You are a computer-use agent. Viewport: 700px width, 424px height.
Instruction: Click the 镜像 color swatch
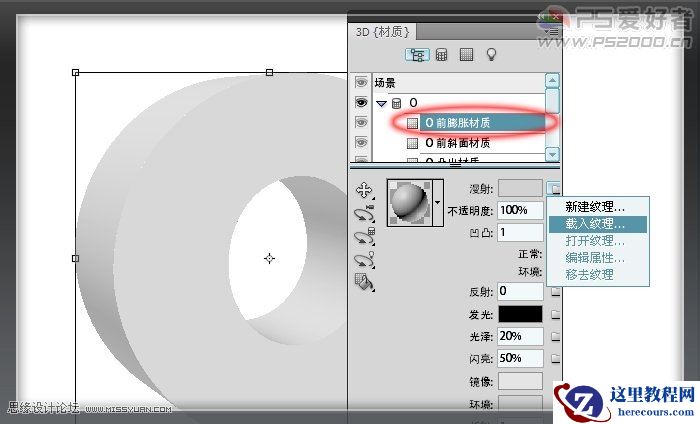pos(520,382)
